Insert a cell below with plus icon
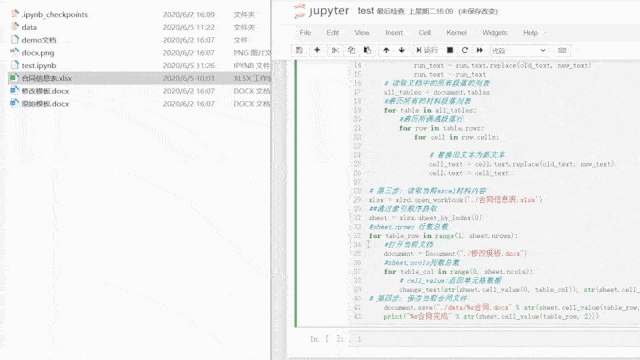640x360 pixels. coord(317,50)
